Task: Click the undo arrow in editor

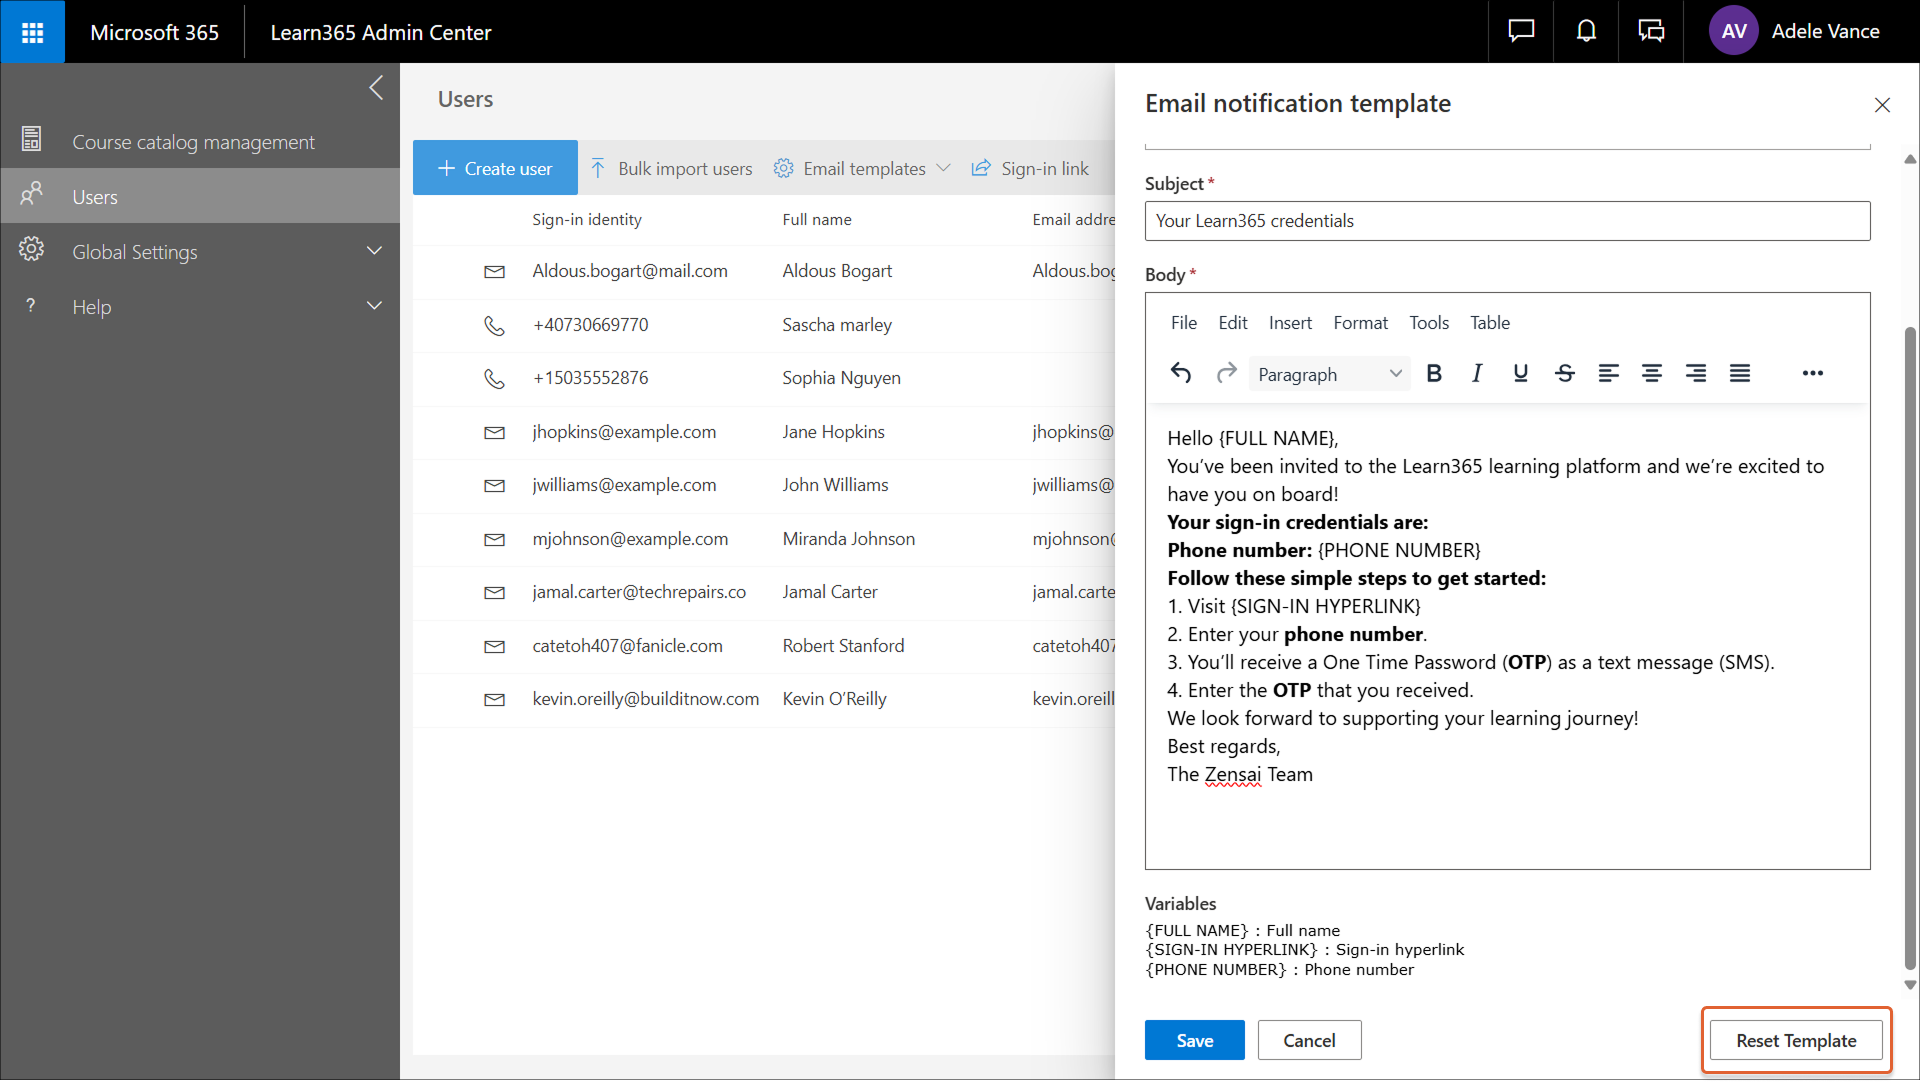Action: tap(1181, 373)
